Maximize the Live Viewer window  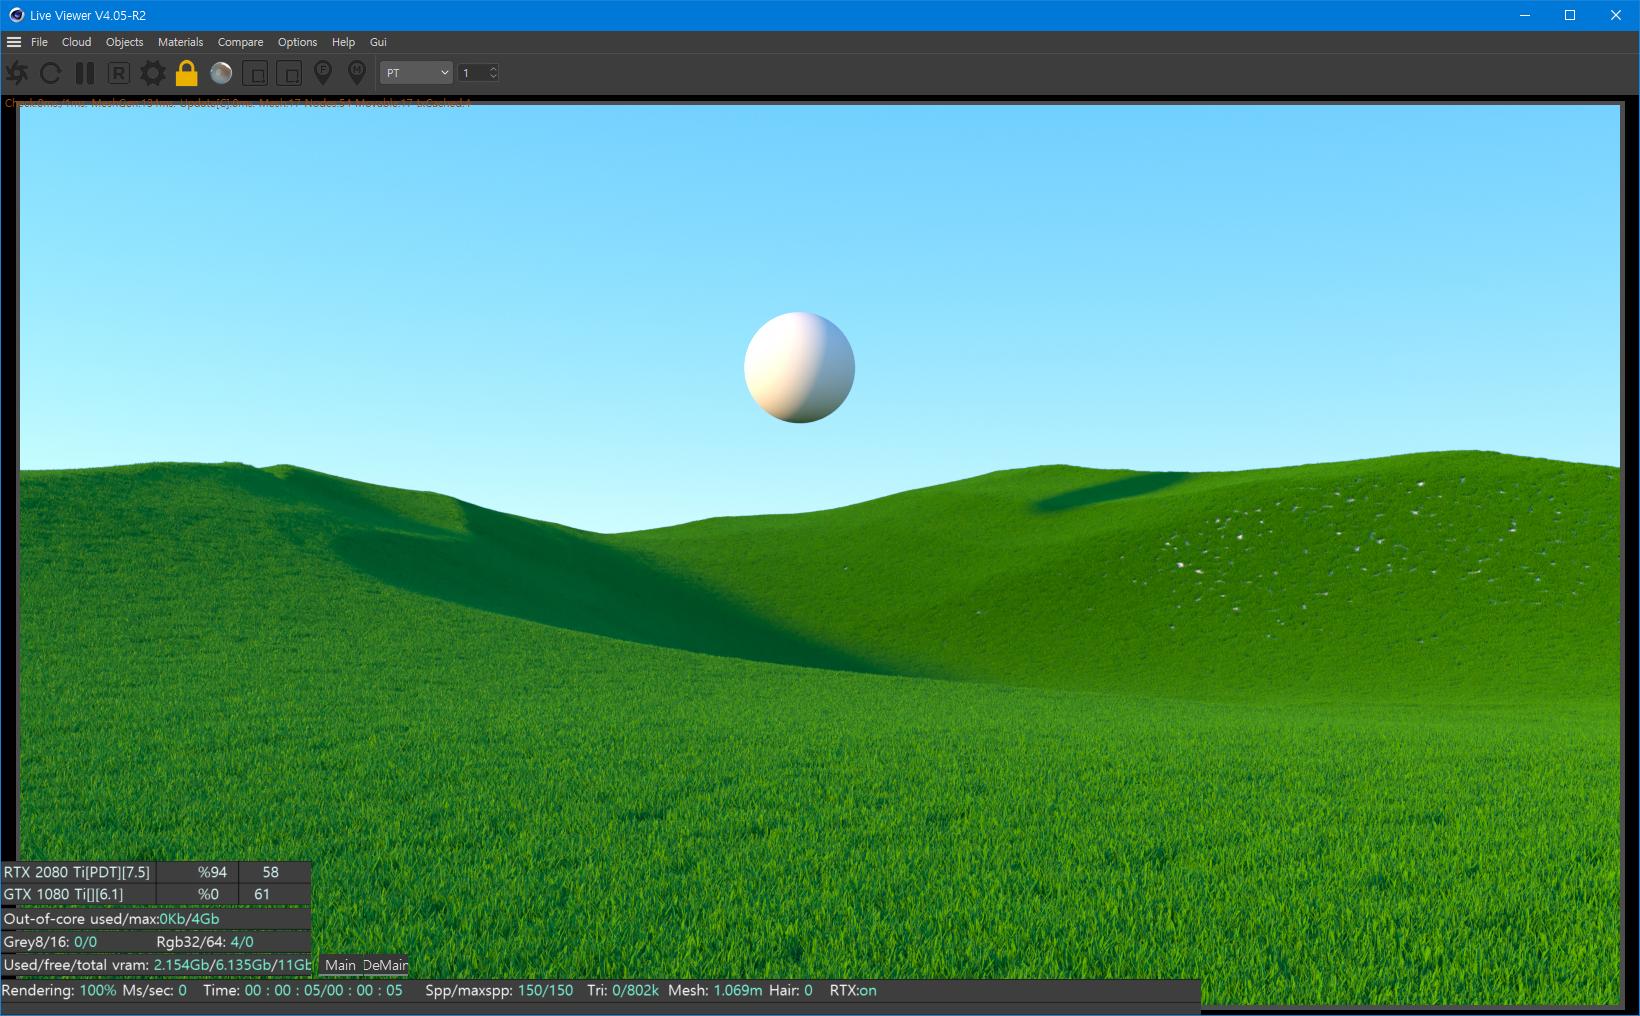(1570, 15)
